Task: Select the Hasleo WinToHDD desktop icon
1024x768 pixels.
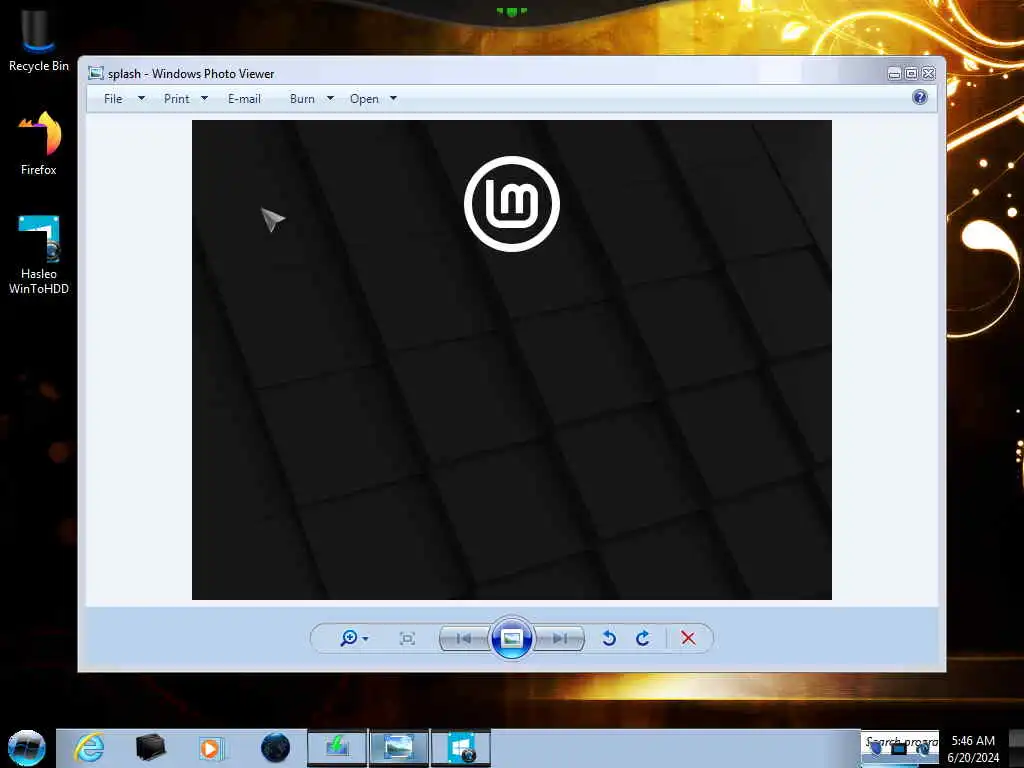Action: (39, 255)
